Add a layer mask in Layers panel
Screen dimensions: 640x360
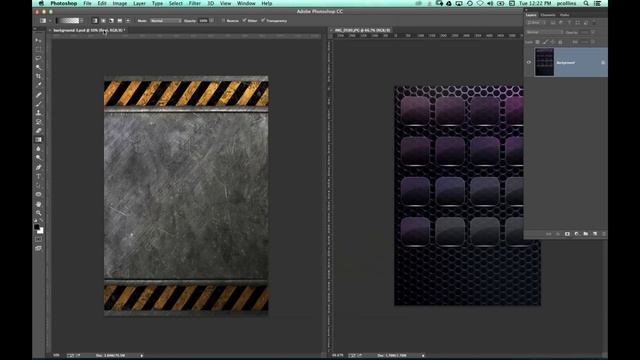coord(567,234)
